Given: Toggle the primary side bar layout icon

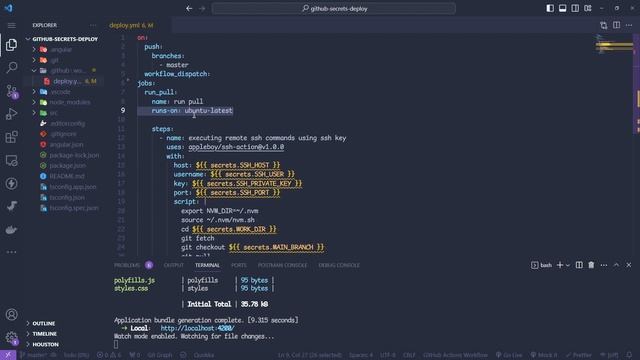Looking at the screenshot, I should click(x=550, y=8).
